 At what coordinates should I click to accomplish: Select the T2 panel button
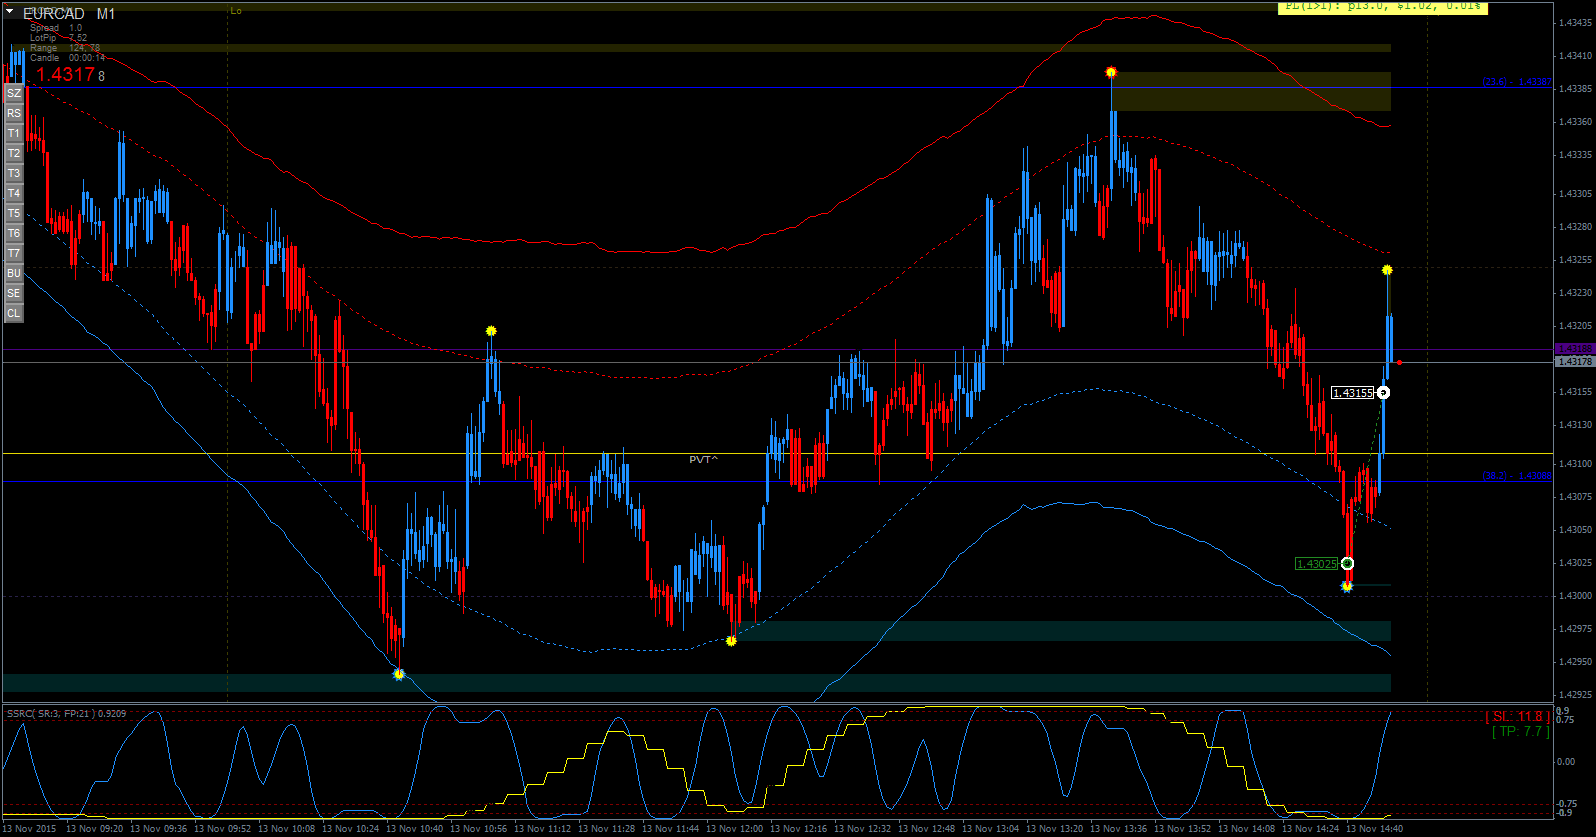tap(14, 153)
